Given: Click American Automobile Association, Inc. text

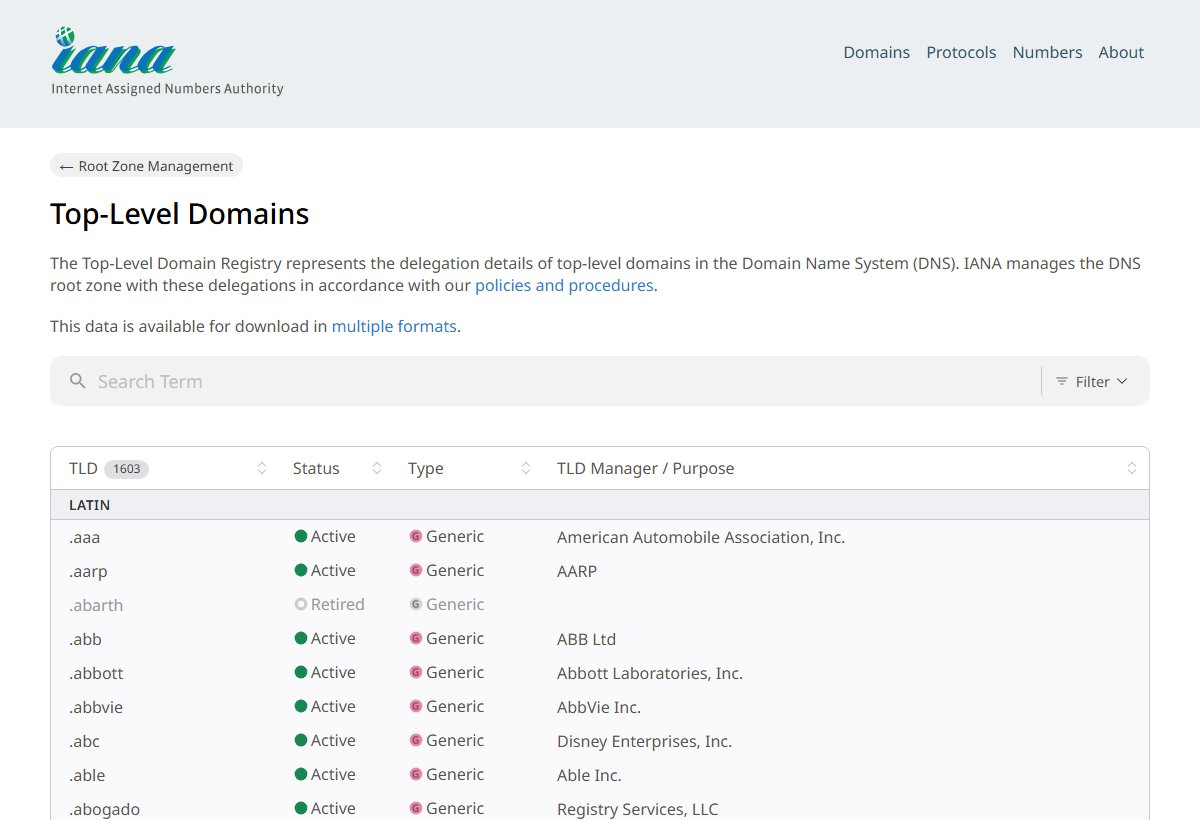Looking at the screenshot, I should [701, 537].
